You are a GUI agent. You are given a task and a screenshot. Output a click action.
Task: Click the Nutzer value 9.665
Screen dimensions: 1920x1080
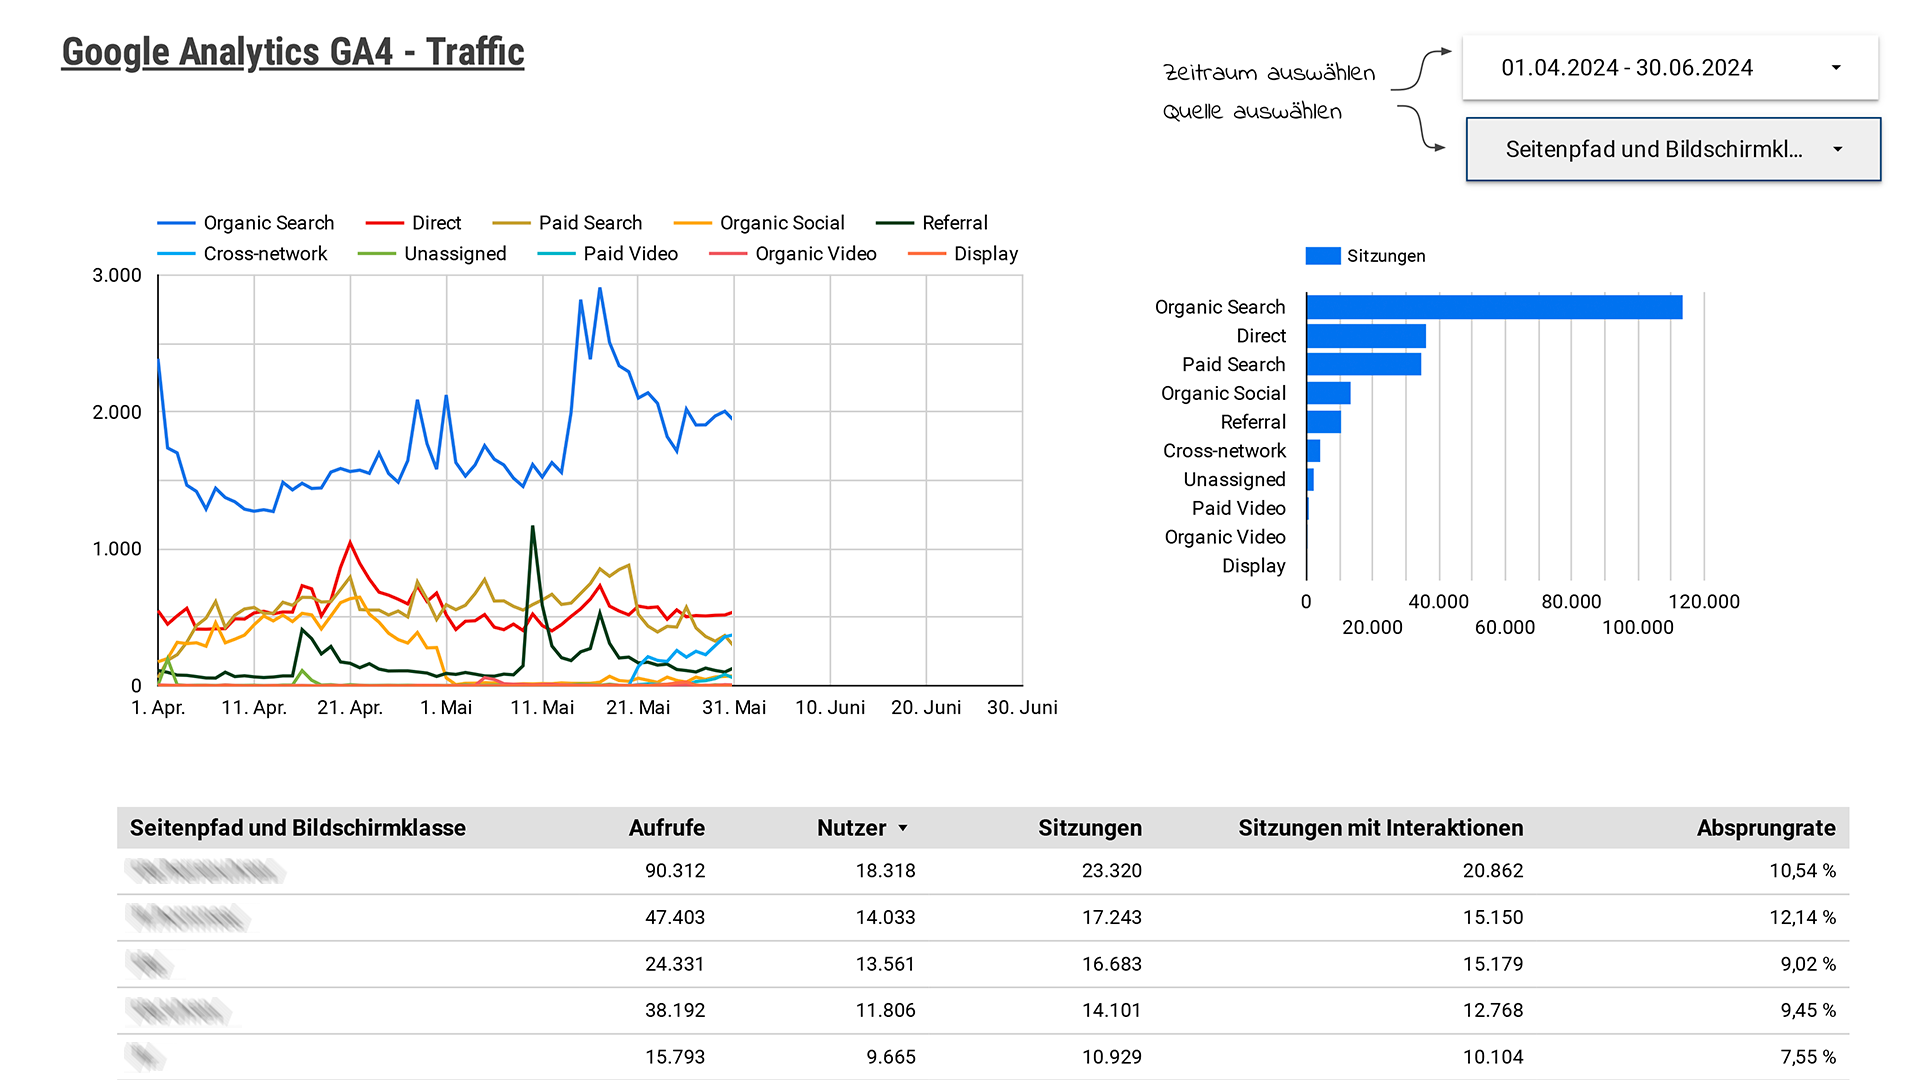[891, 1057]
